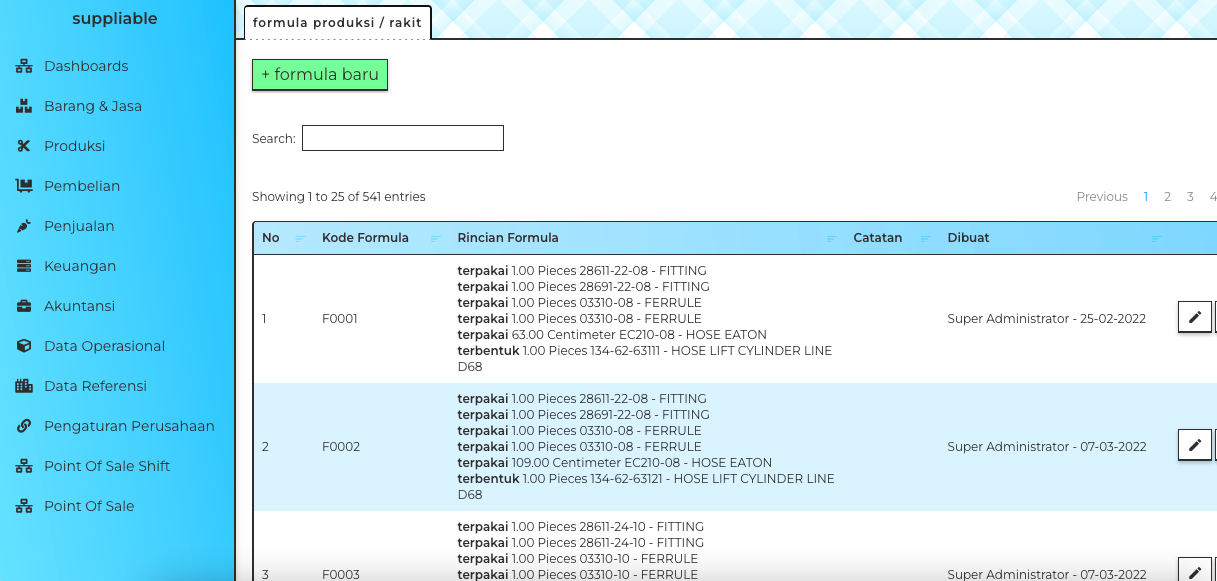This screenshot has height=581, width=1217.
Task: Click + formula baru button
Action: pos(319,75)
